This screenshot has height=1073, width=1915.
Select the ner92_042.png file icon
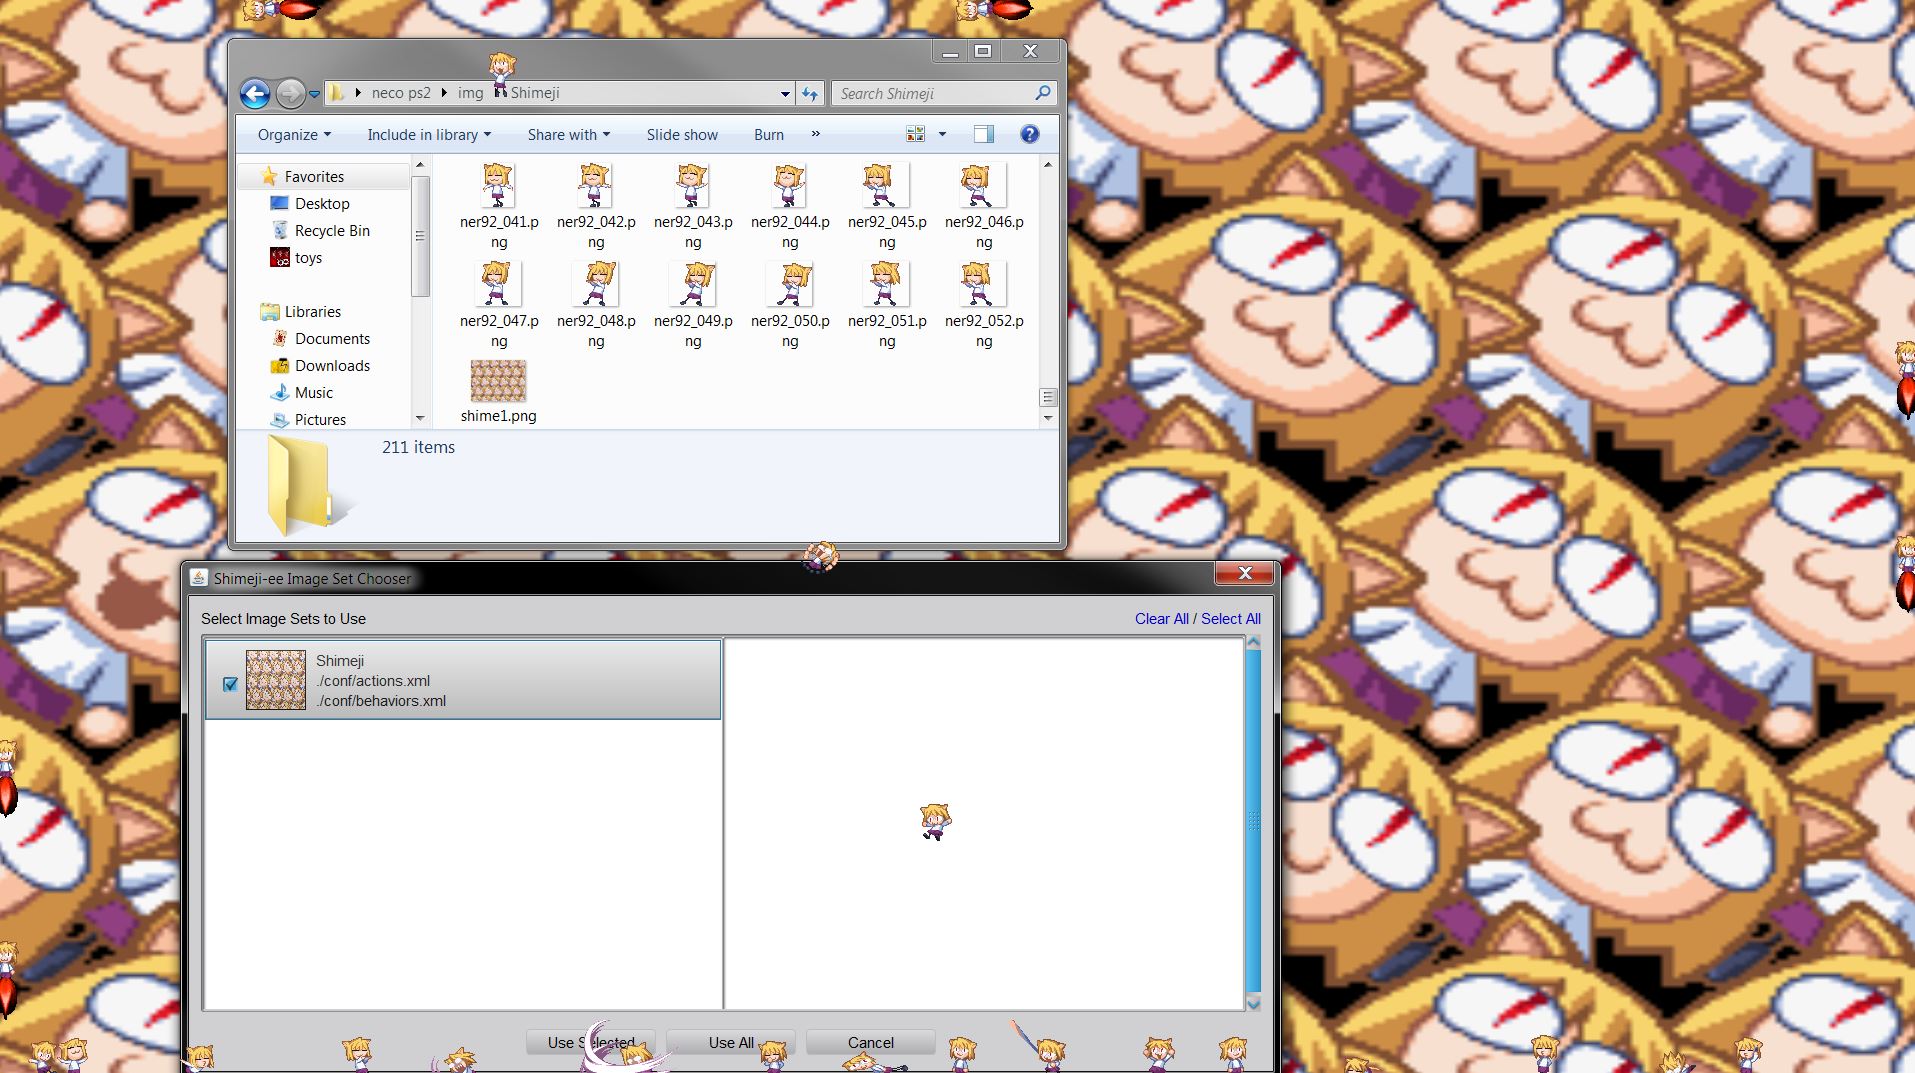click(594, 185)
